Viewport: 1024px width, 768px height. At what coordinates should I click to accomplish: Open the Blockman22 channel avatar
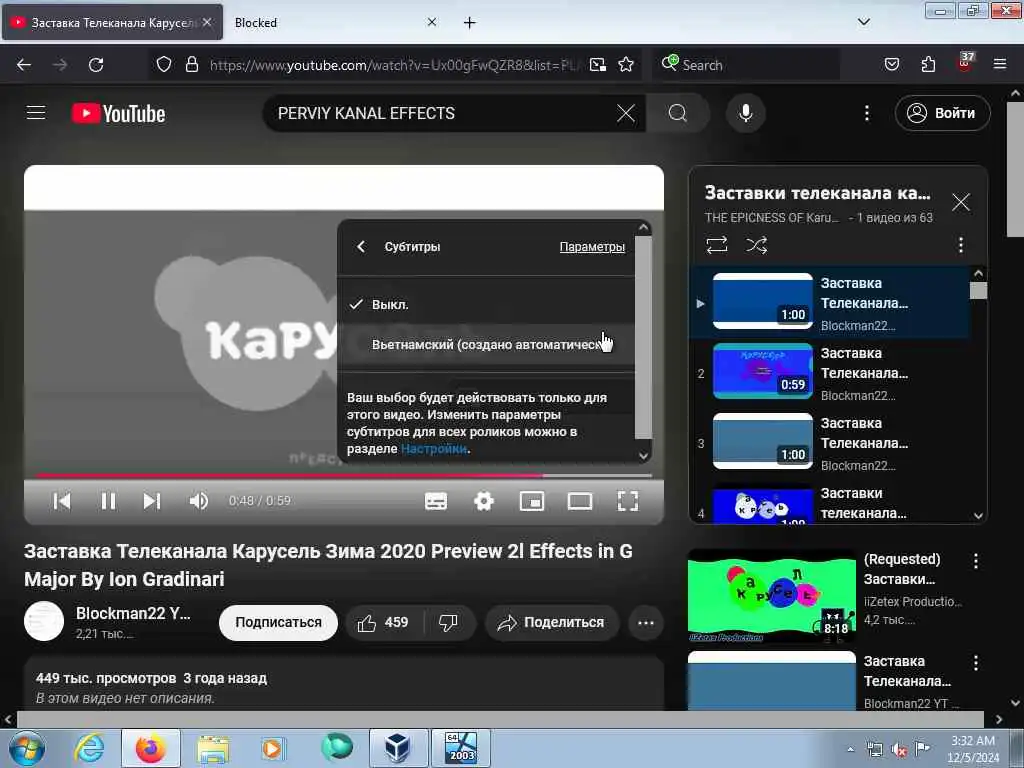click(x=44, y=620)
